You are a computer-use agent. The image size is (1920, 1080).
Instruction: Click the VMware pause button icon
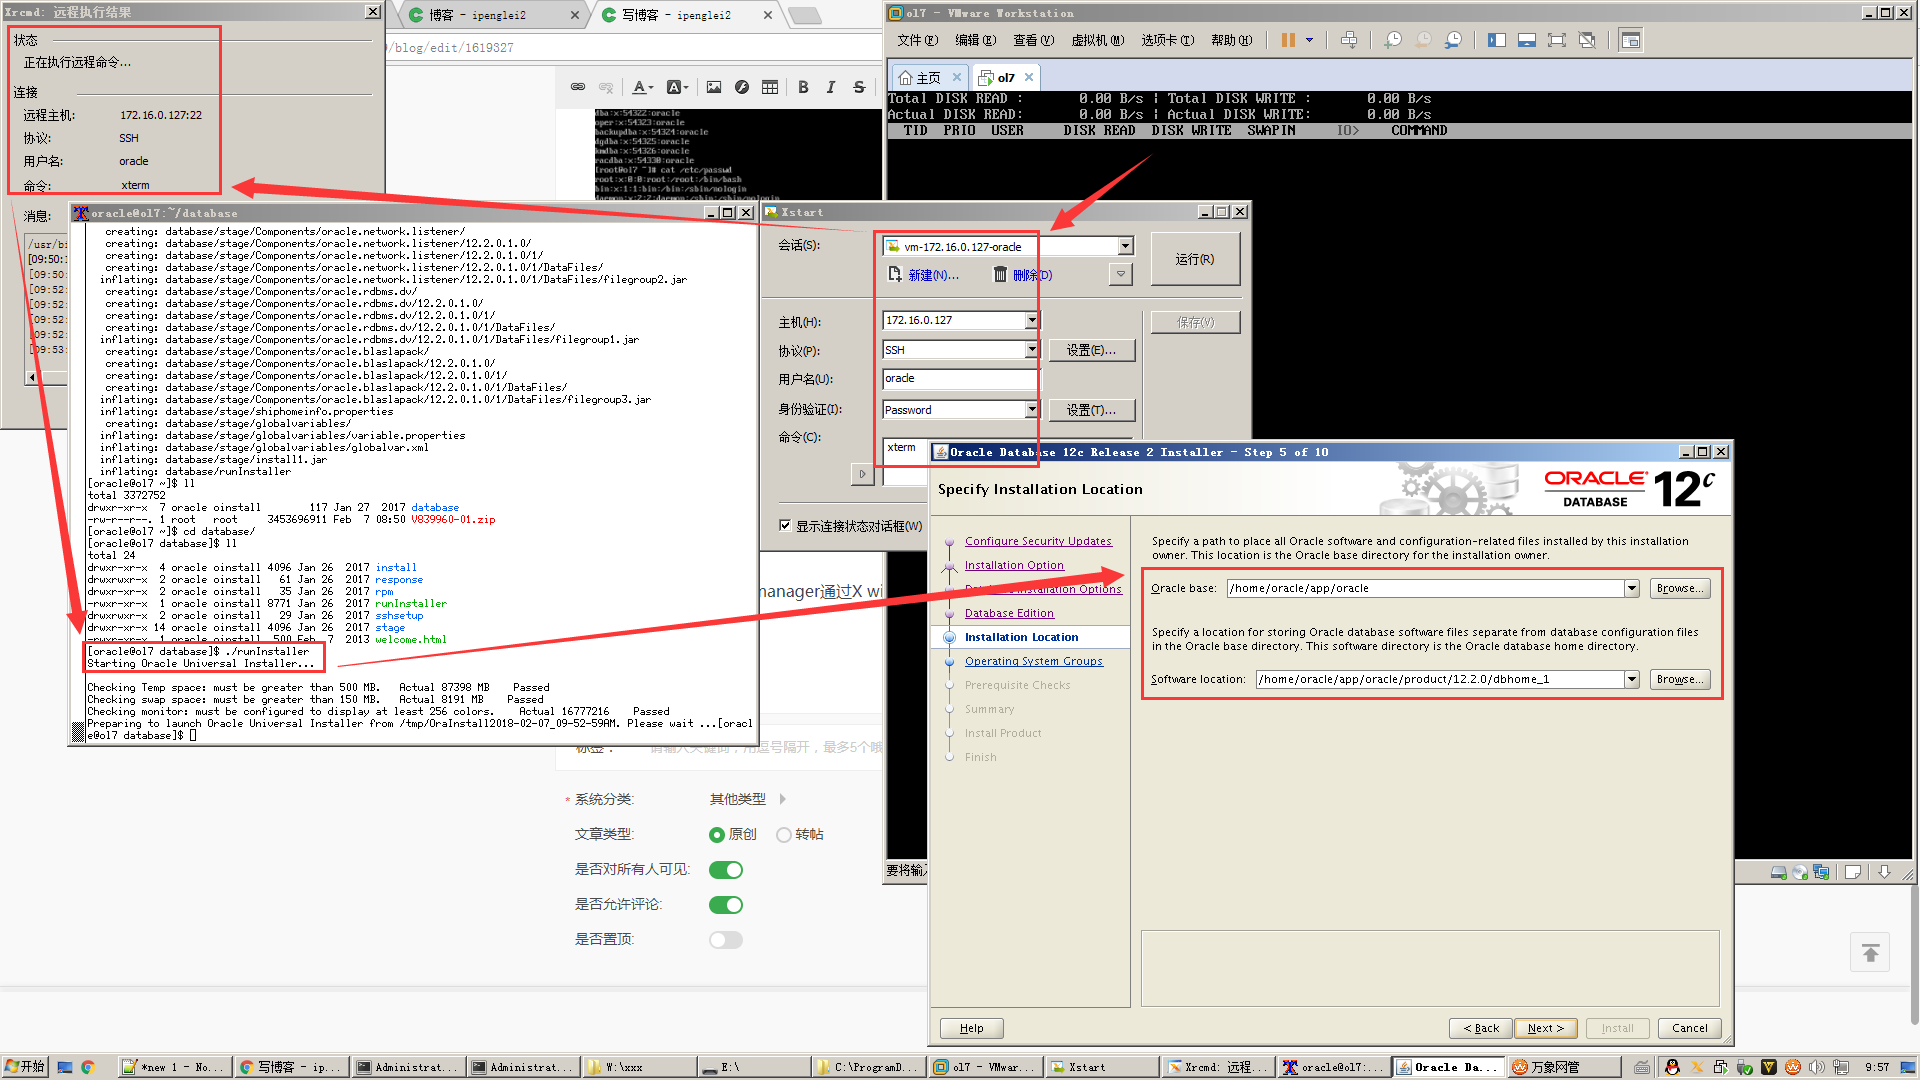coord(1288,40)
